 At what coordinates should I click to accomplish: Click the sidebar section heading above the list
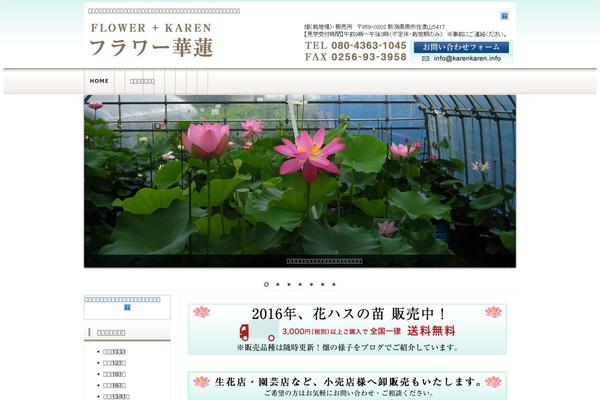[x=127, y=333]
